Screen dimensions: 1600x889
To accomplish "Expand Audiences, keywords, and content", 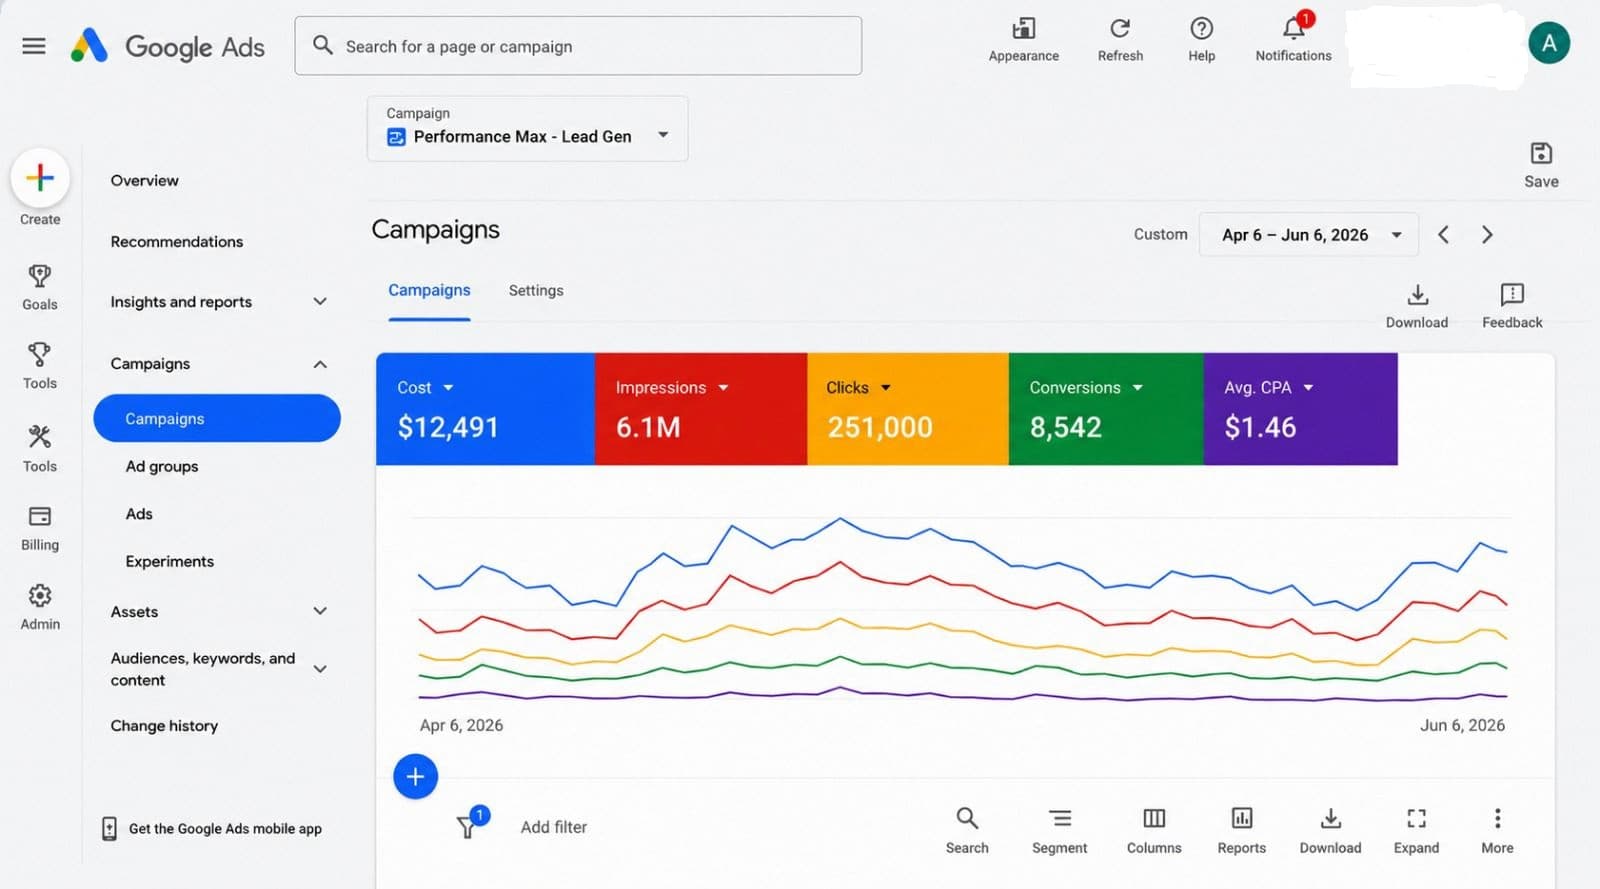I will pyautogui.click(x=320, y=669).
